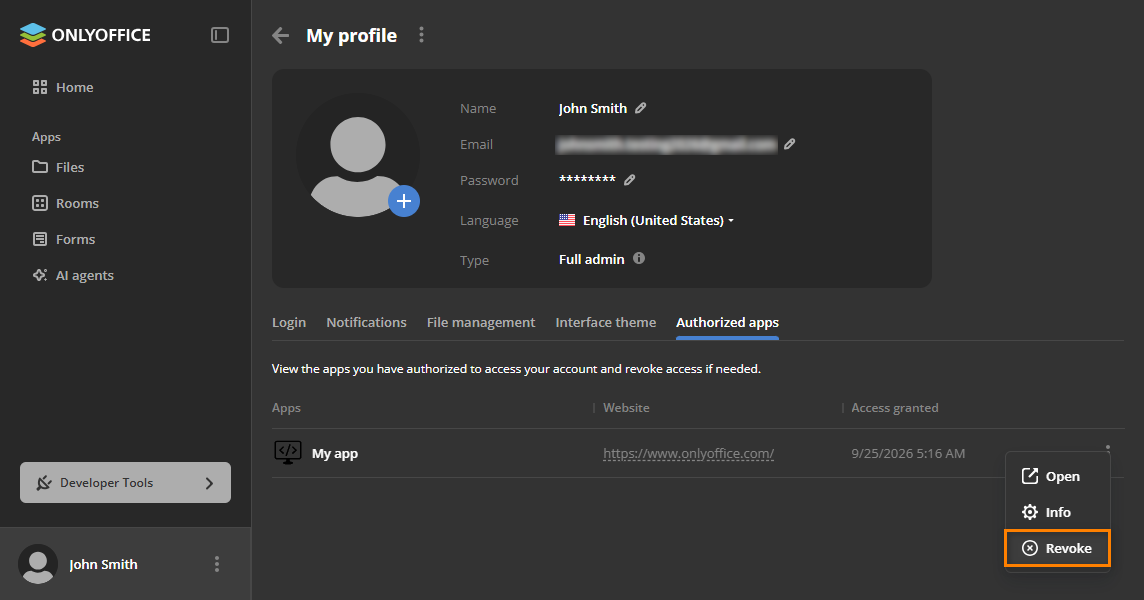Edit email using the pencil icon
Viewport: 1144px width, 600px height.
click(x=789, y=145)
